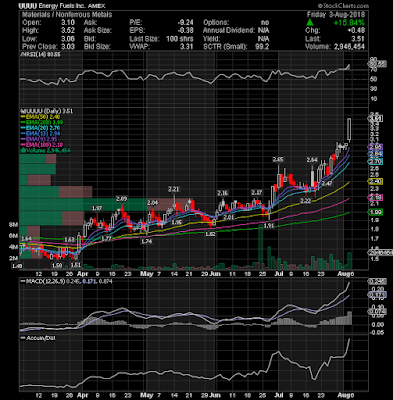Click the 1.77 low price annotation

pos(107,239)
